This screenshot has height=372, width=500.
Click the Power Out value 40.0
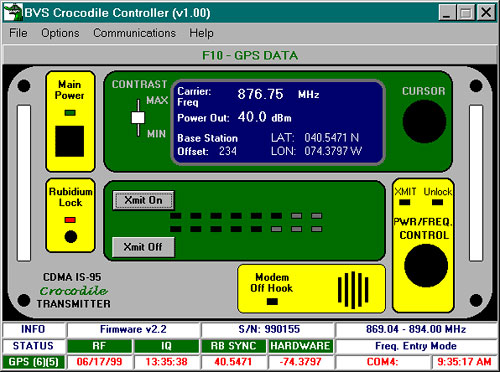pyautogui.click(x=252, y=117)
